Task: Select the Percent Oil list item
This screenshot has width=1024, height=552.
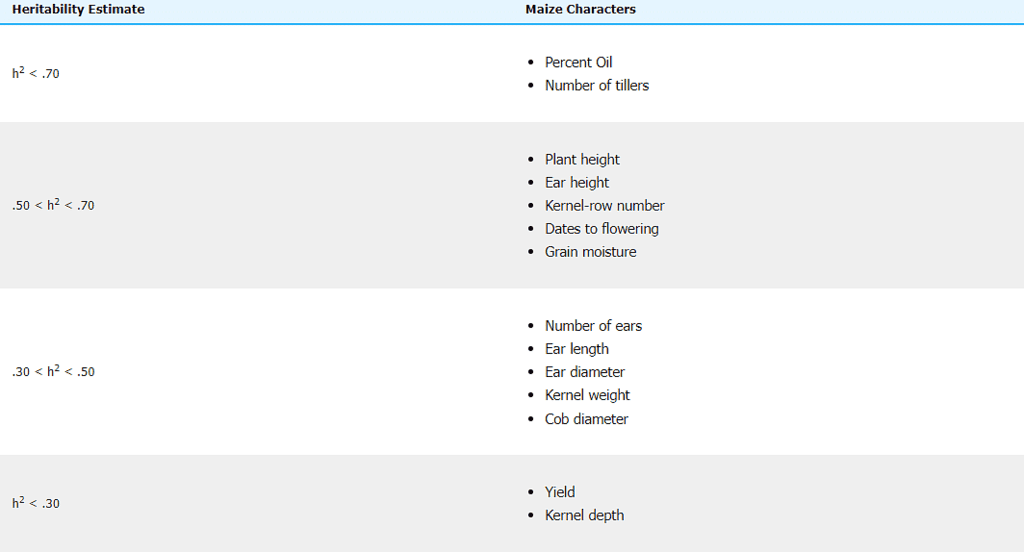Action: coord(578,62)
